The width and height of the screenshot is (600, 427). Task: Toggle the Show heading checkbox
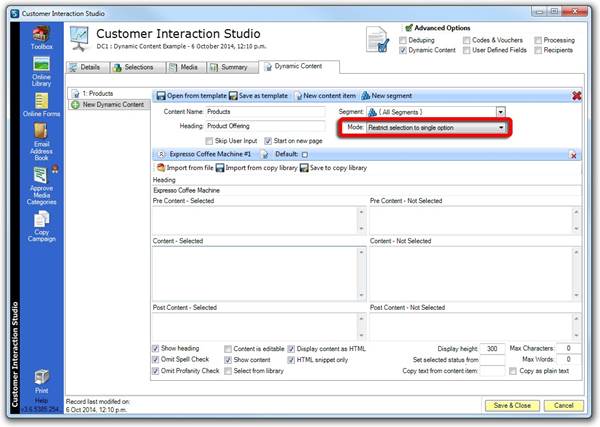155,349
